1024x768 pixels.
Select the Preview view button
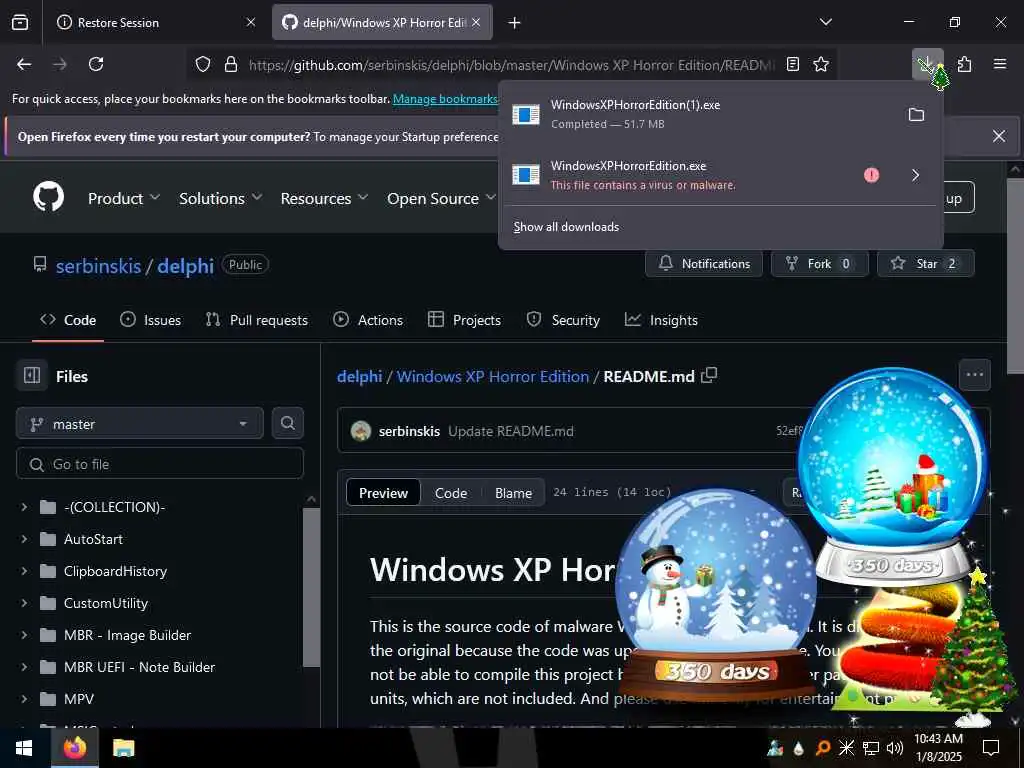click(x=383, y=493)
